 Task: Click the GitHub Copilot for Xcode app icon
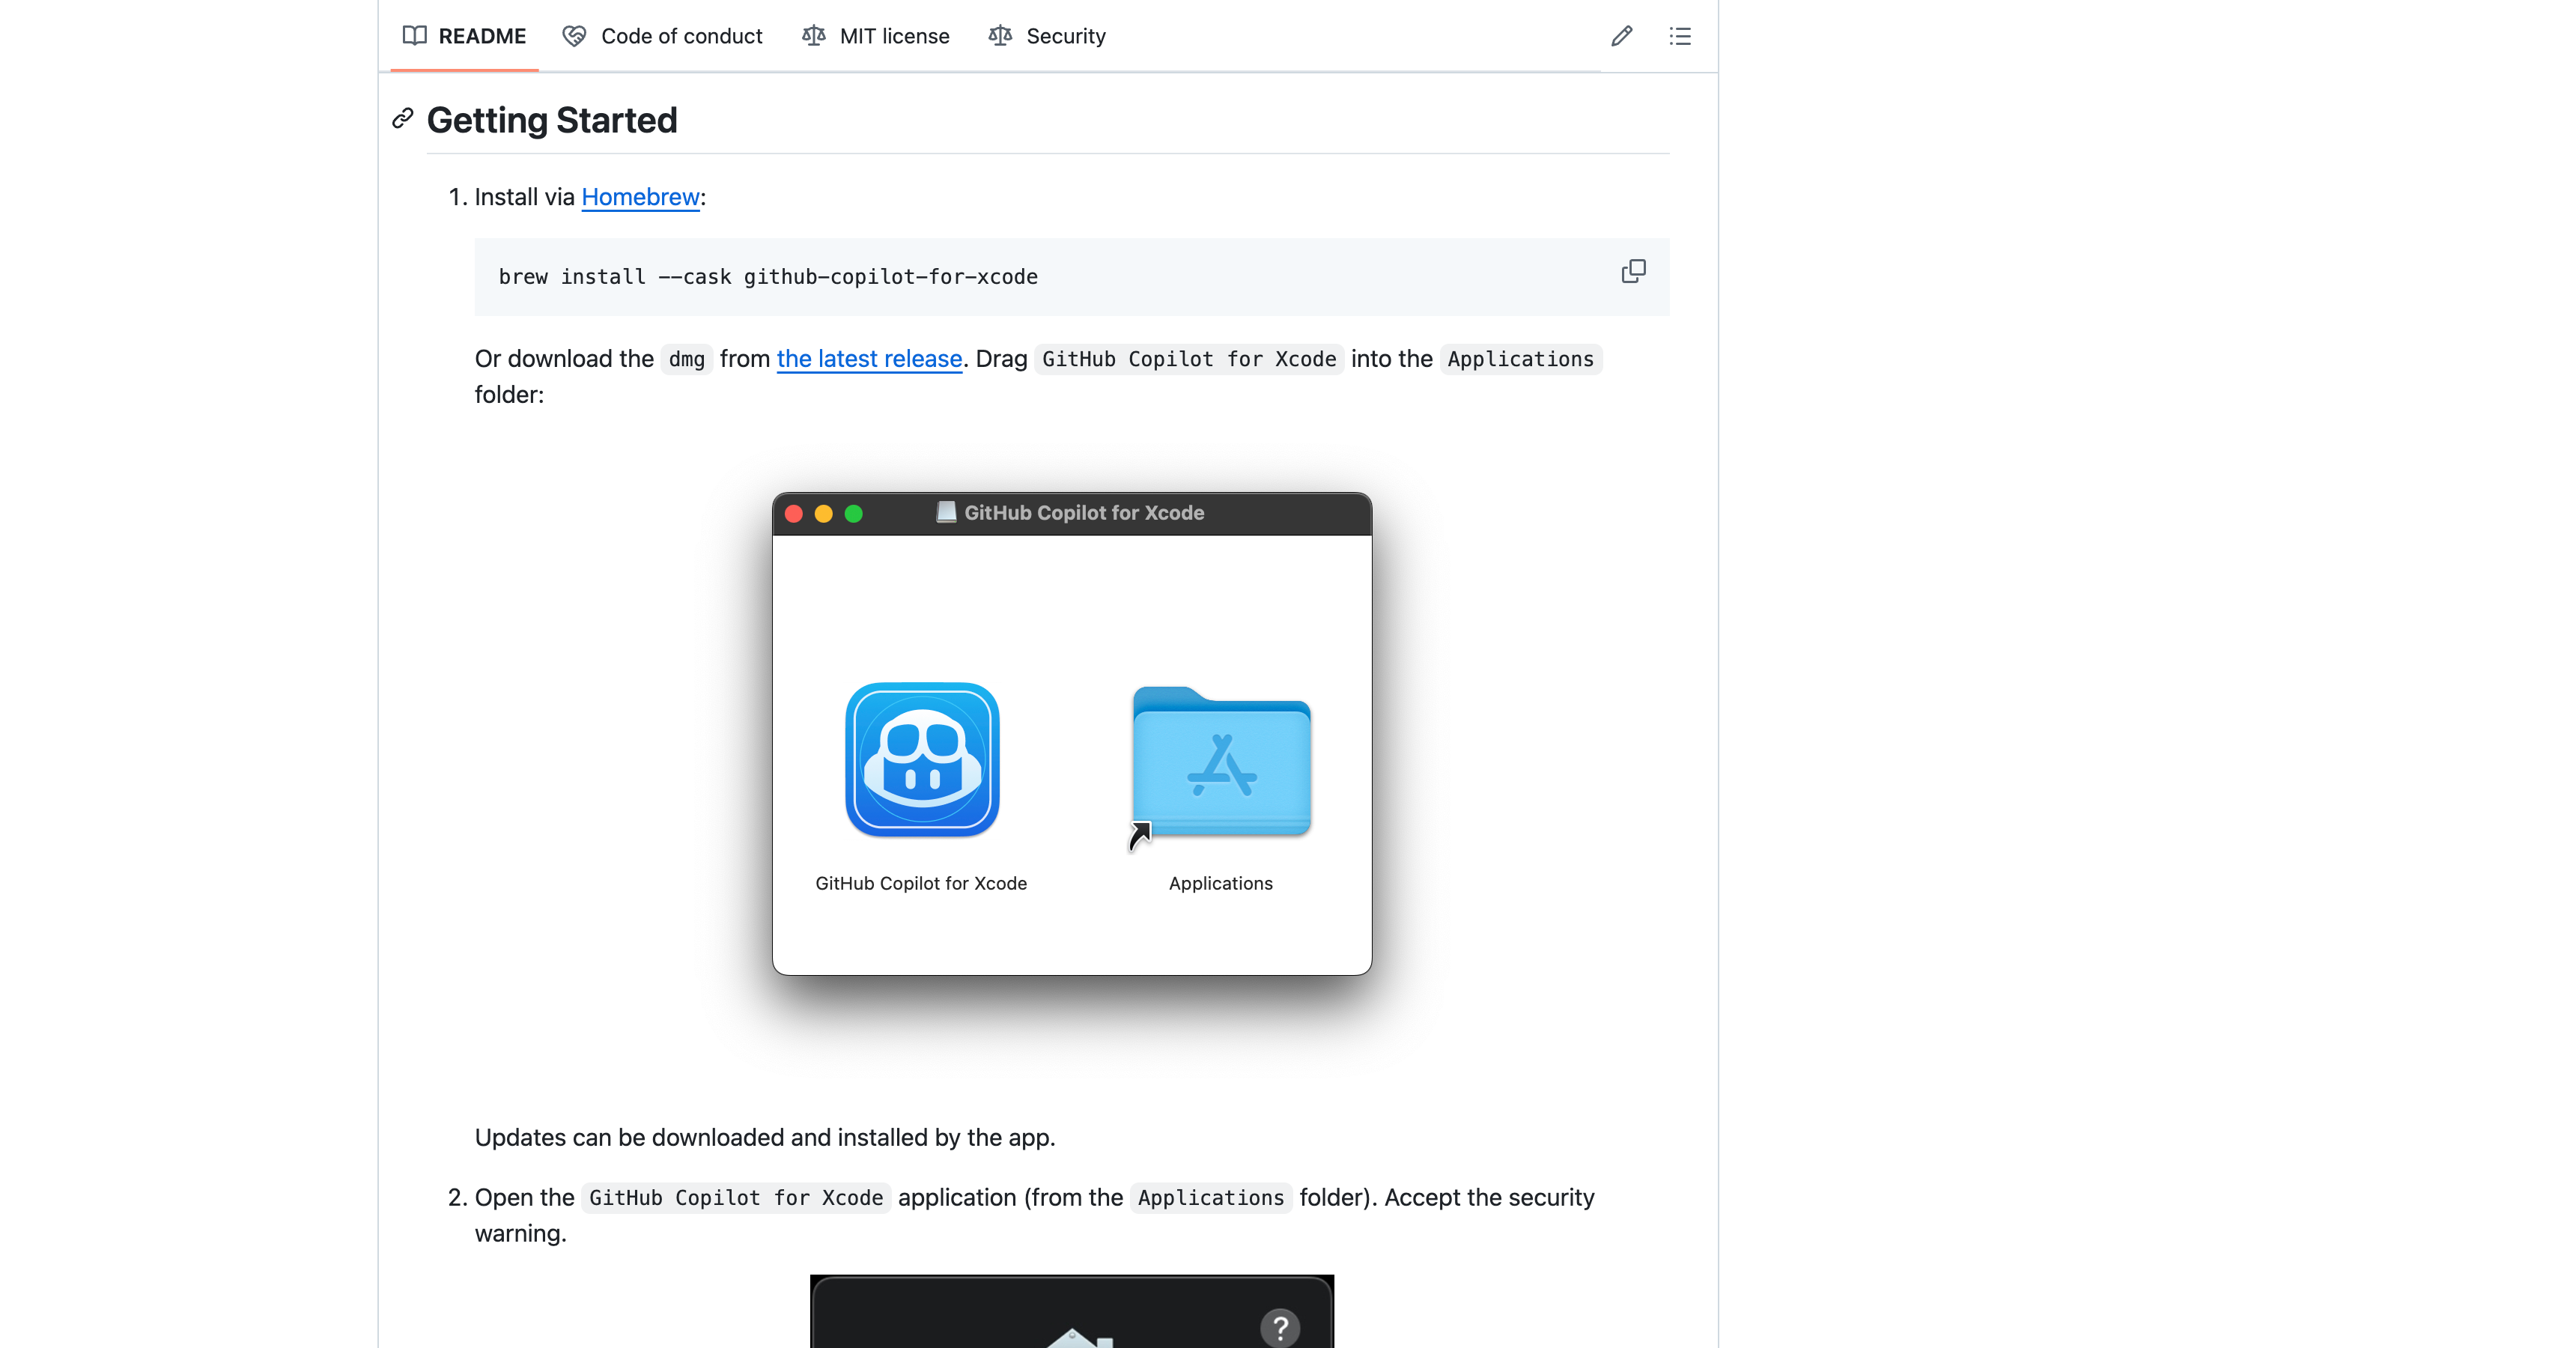click(921, 759)
